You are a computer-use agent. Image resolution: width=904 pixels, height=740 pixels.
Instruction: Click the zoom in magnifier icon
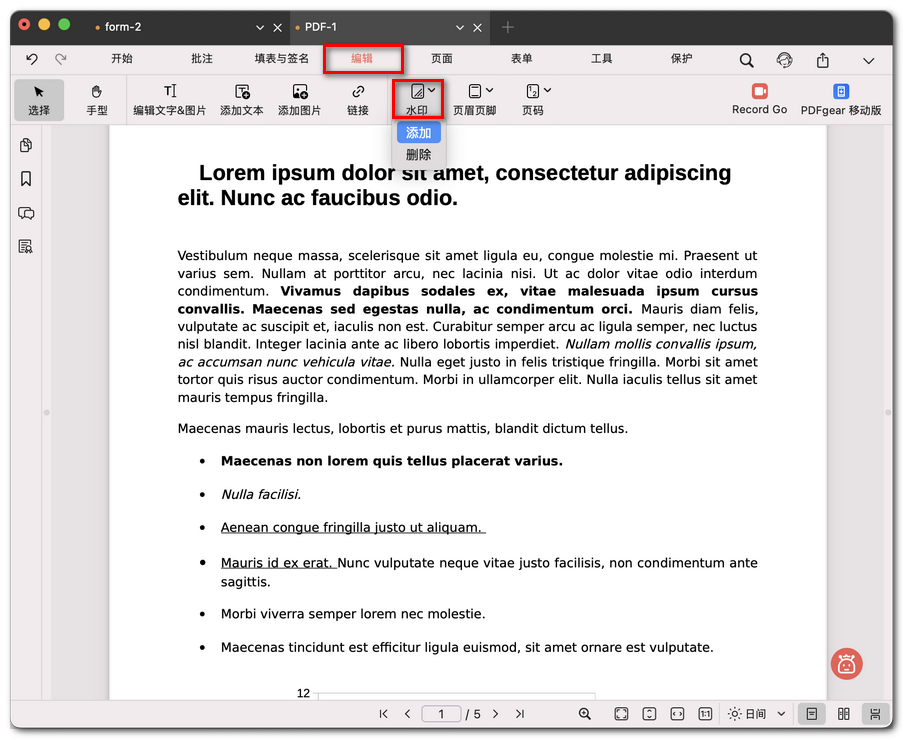585,714
